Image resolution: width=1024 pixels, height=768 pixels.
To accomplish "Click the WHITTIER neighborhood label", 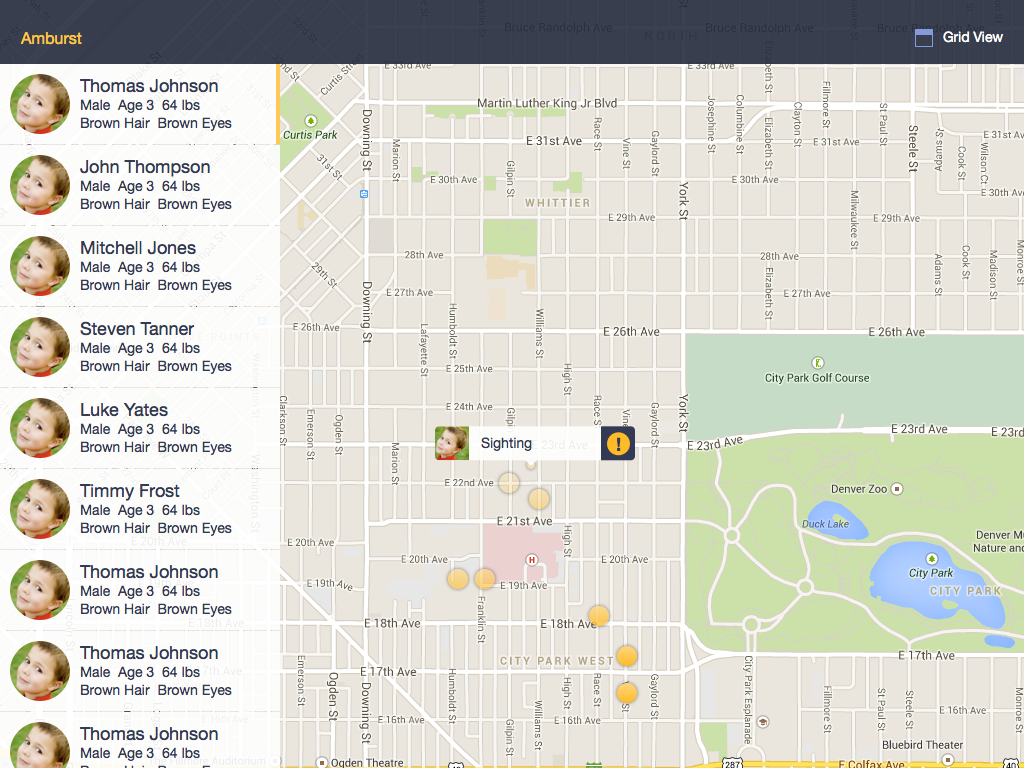I will pos(558,203).
